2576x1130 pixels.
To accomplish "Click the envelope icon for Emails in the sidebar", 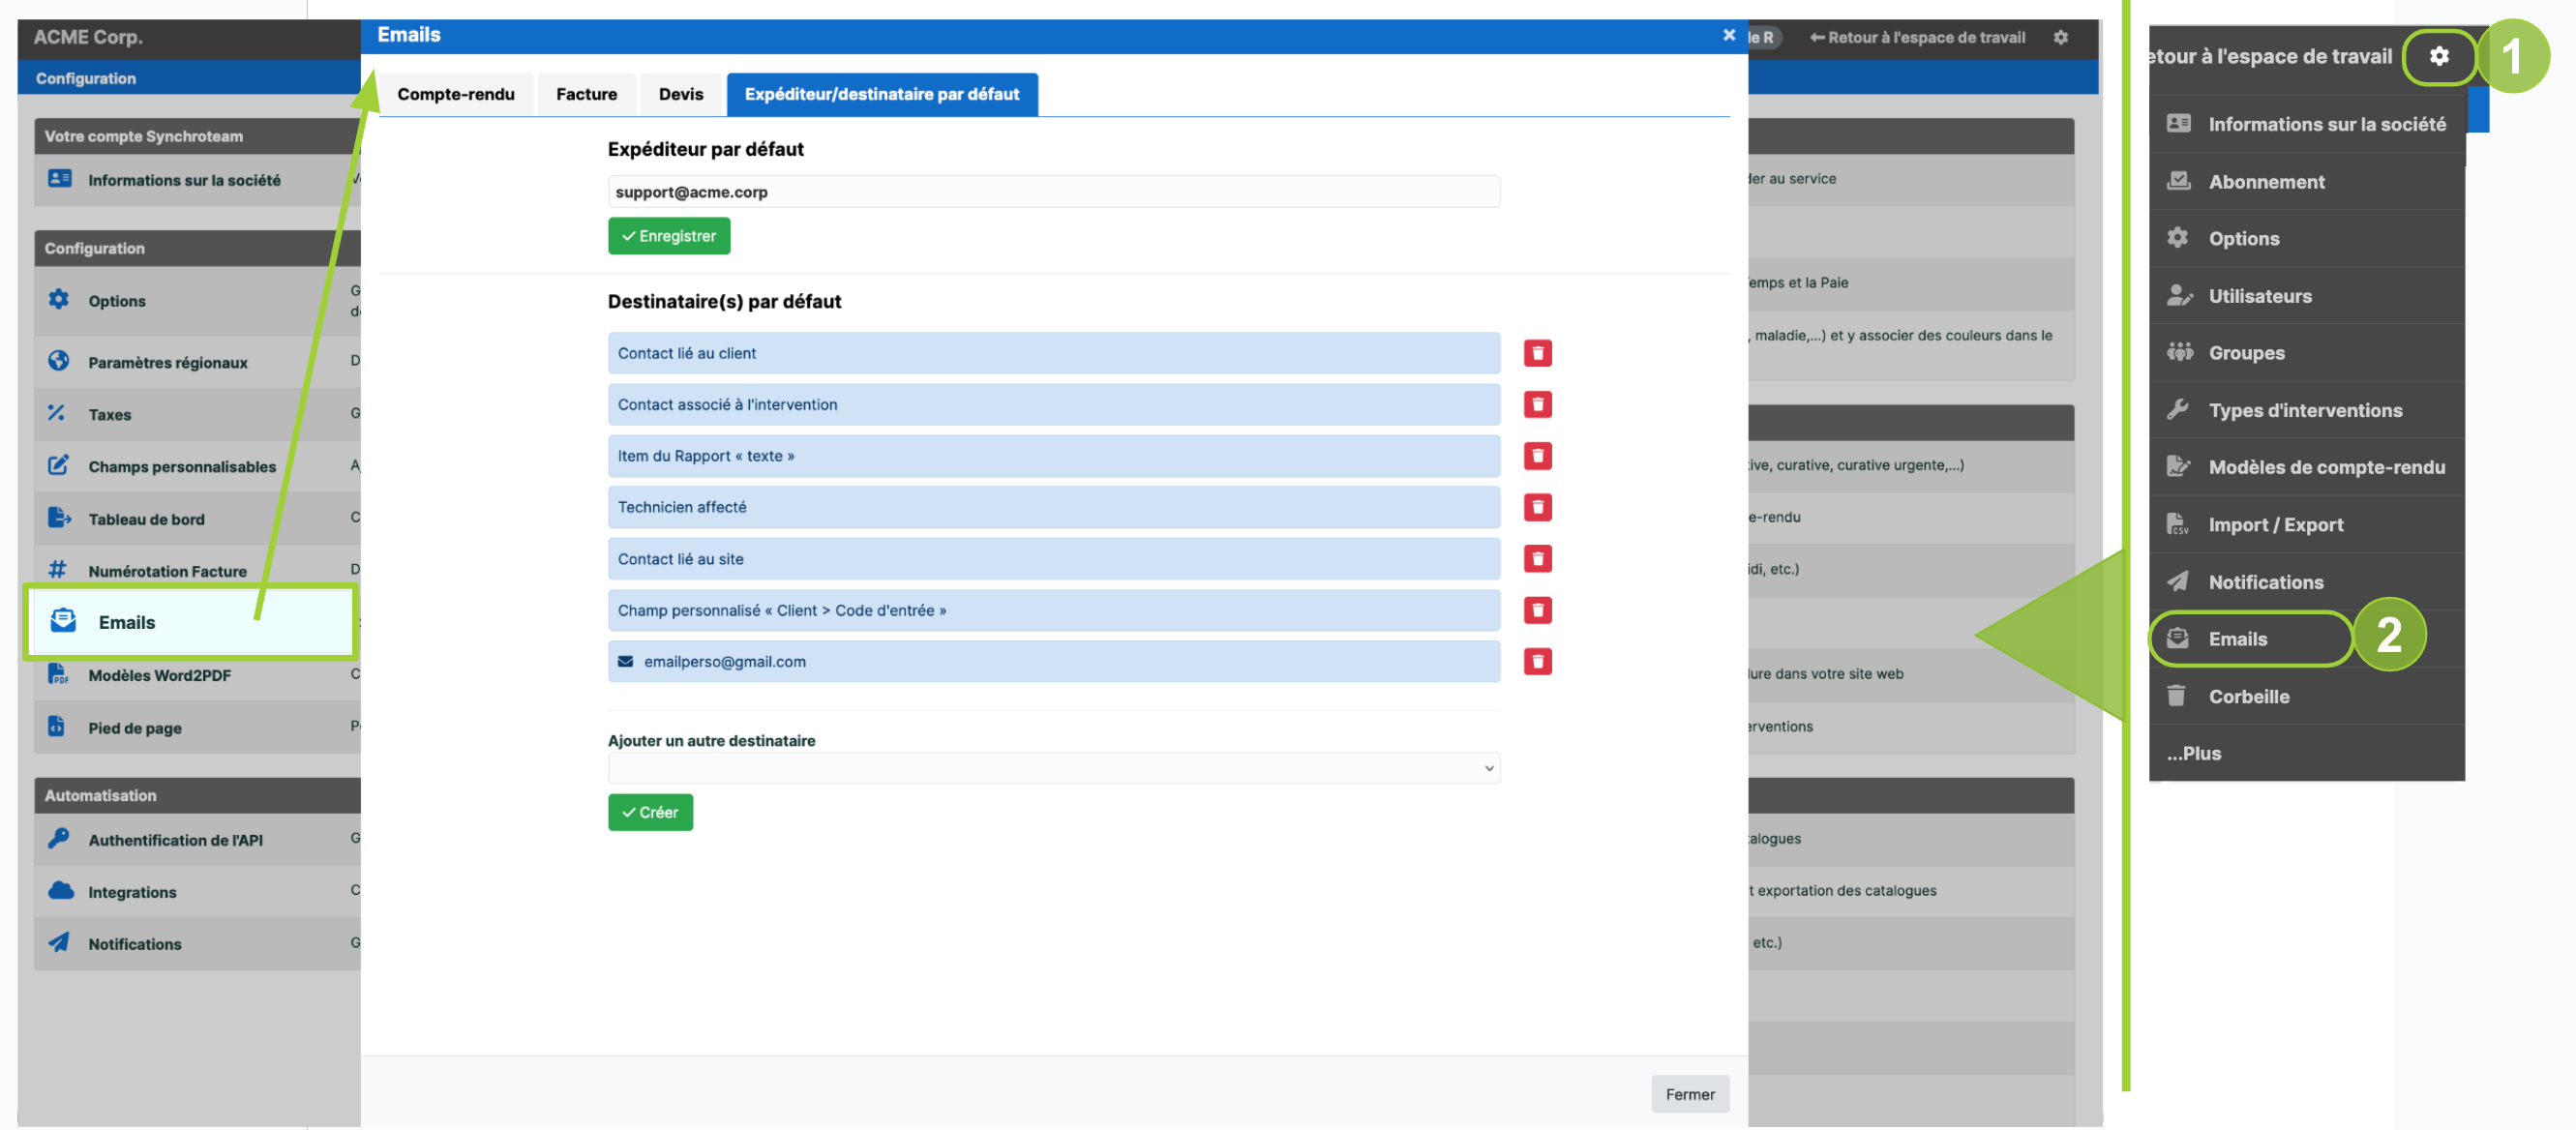I will (63, 621).
